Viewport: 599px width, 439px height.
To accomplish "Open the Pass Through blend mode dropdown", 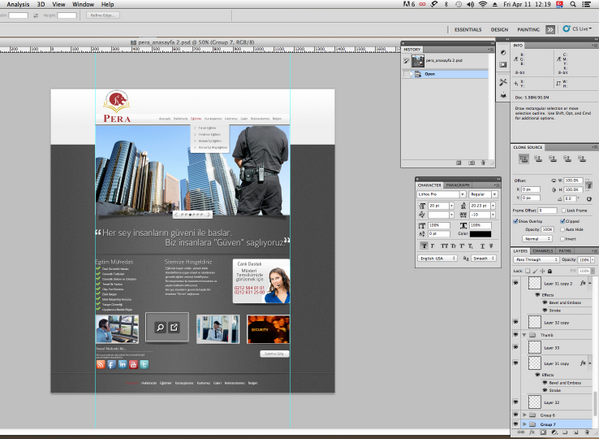I will [x=536, y=259].
